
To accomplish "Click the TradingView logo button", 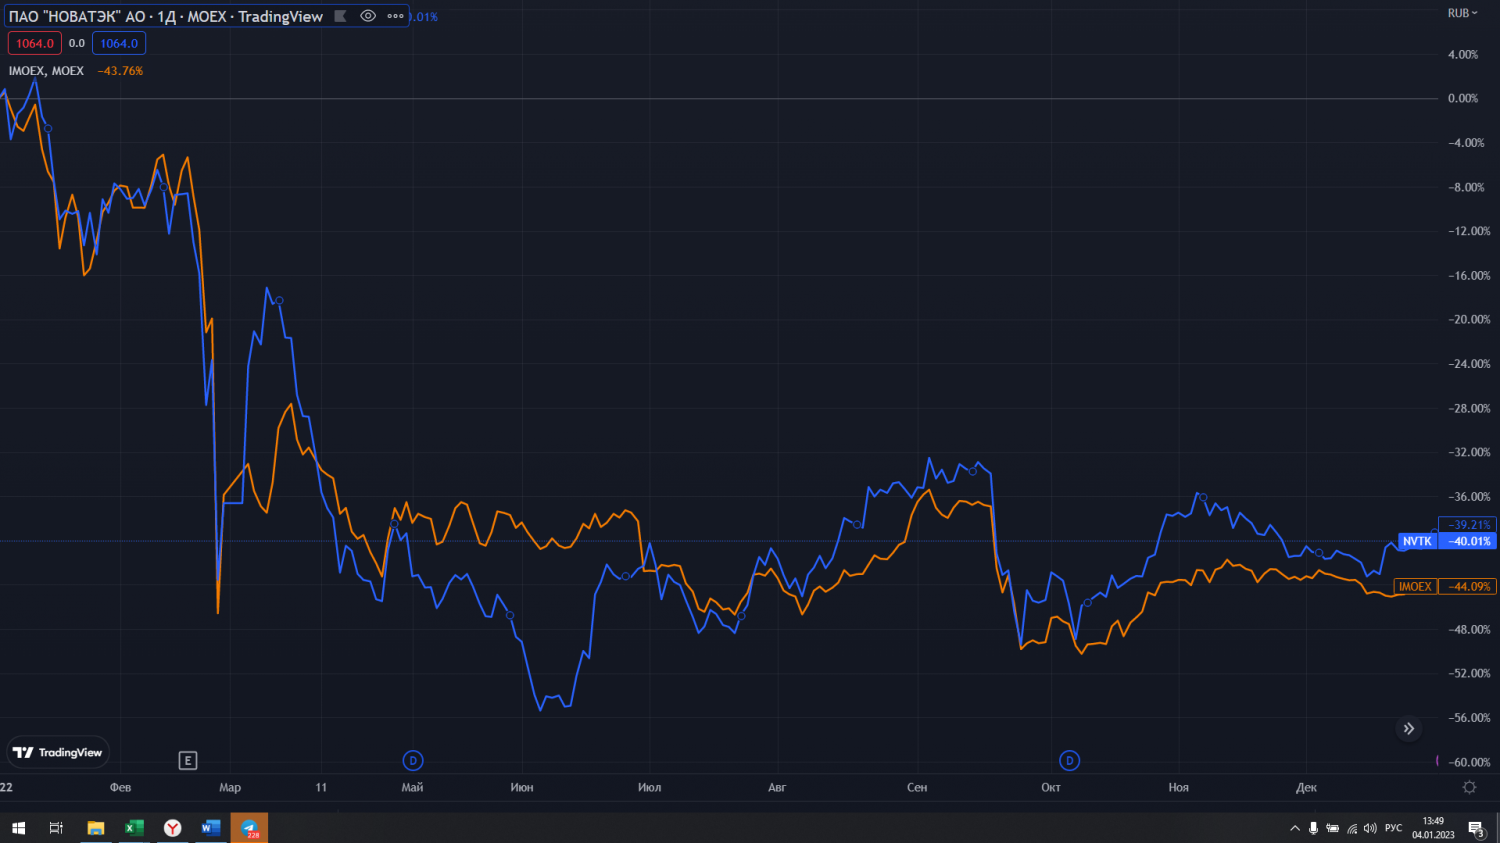I will [x=58, y=752].
